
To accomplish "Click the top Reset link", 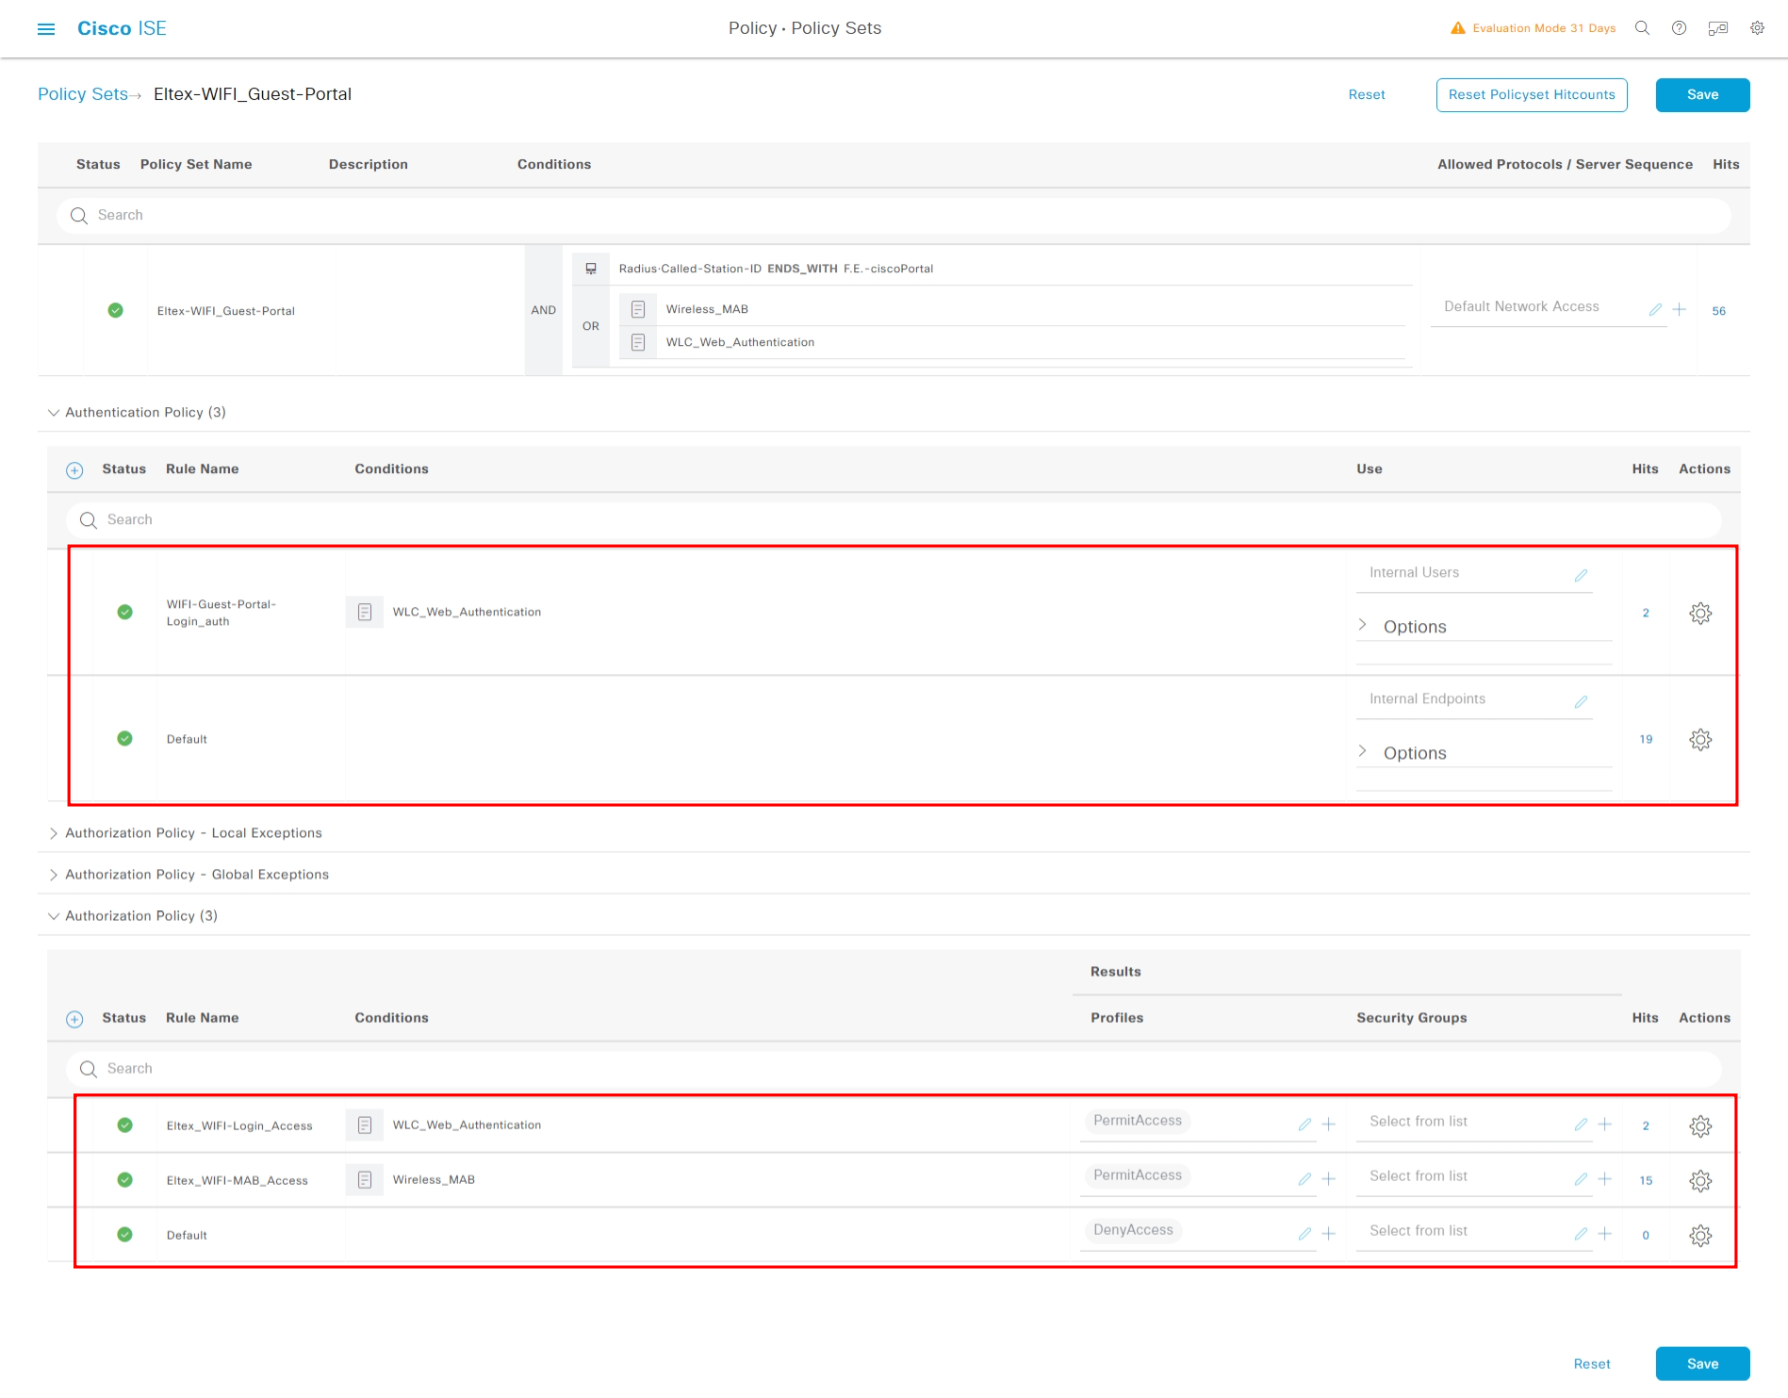I will tap(1366, 95).
